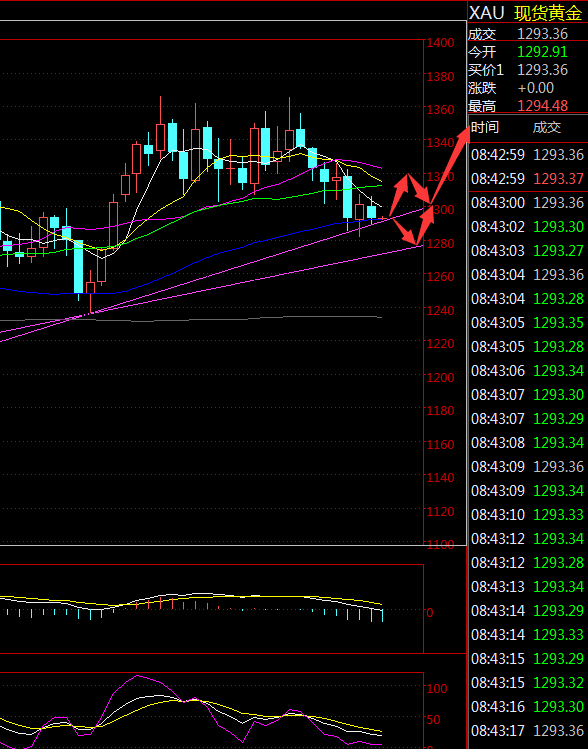Click the 1120 price axis label
The height and width of the screenshot is (749, 588).
pyautogui.click(x=440, y=511)
